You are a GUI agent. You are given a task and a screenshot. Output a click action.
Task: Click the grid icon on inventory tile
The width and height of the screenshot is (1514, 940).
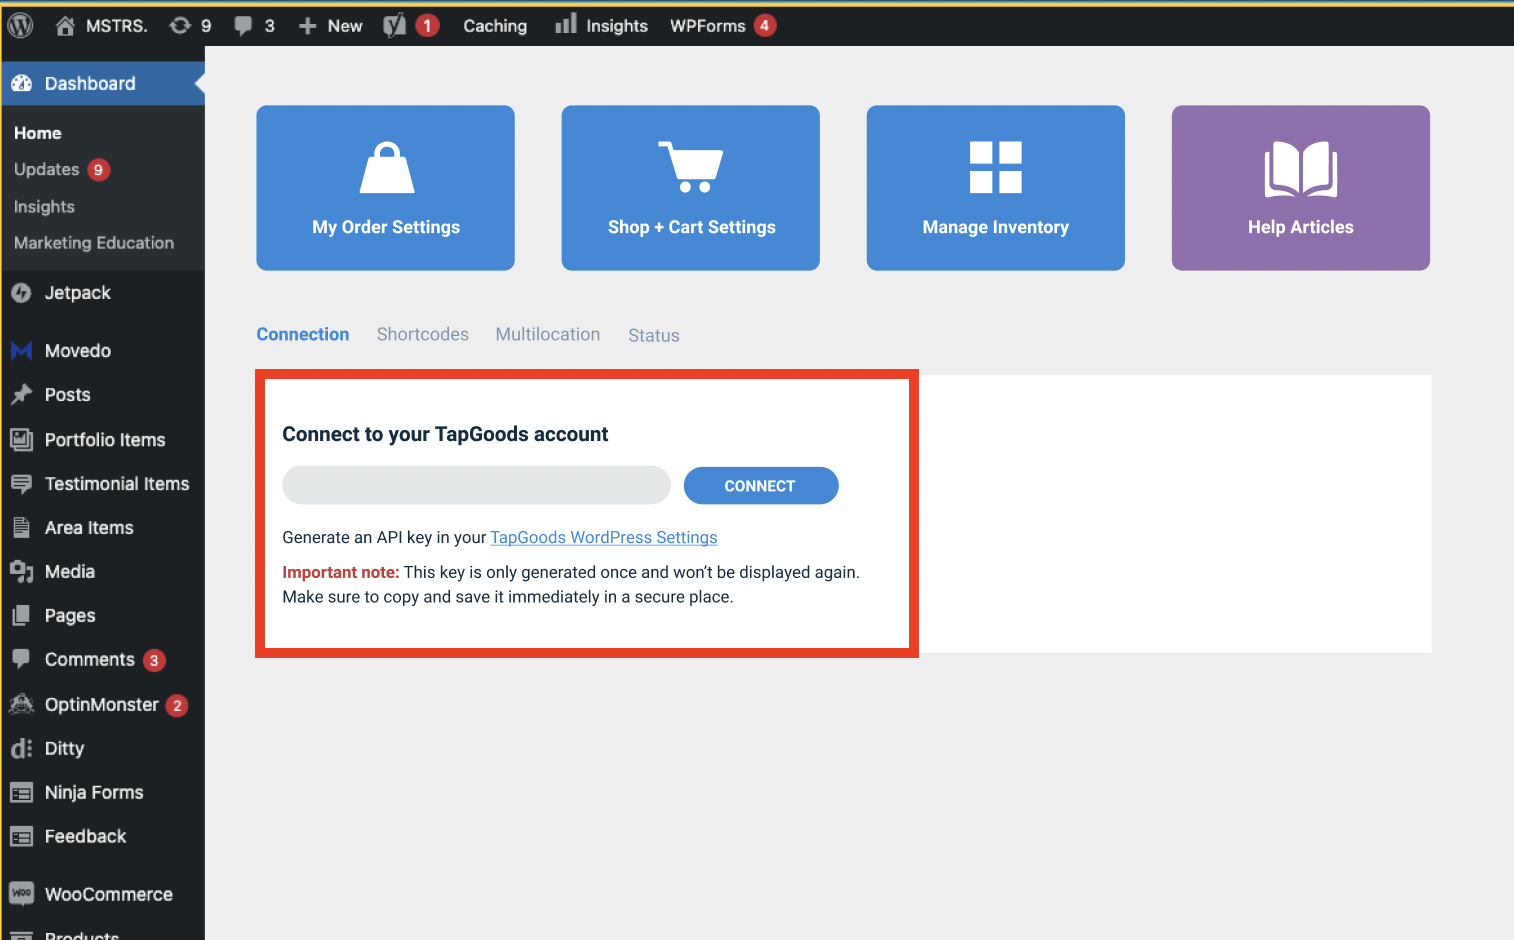click(x=996, y=167)
